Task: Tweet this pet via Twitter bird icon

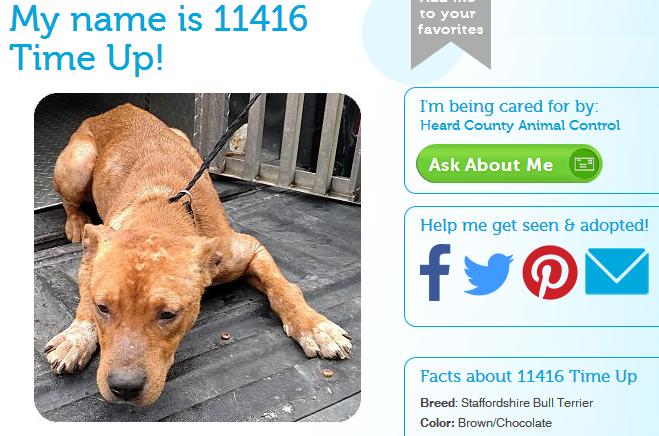Action: [488, 274]
